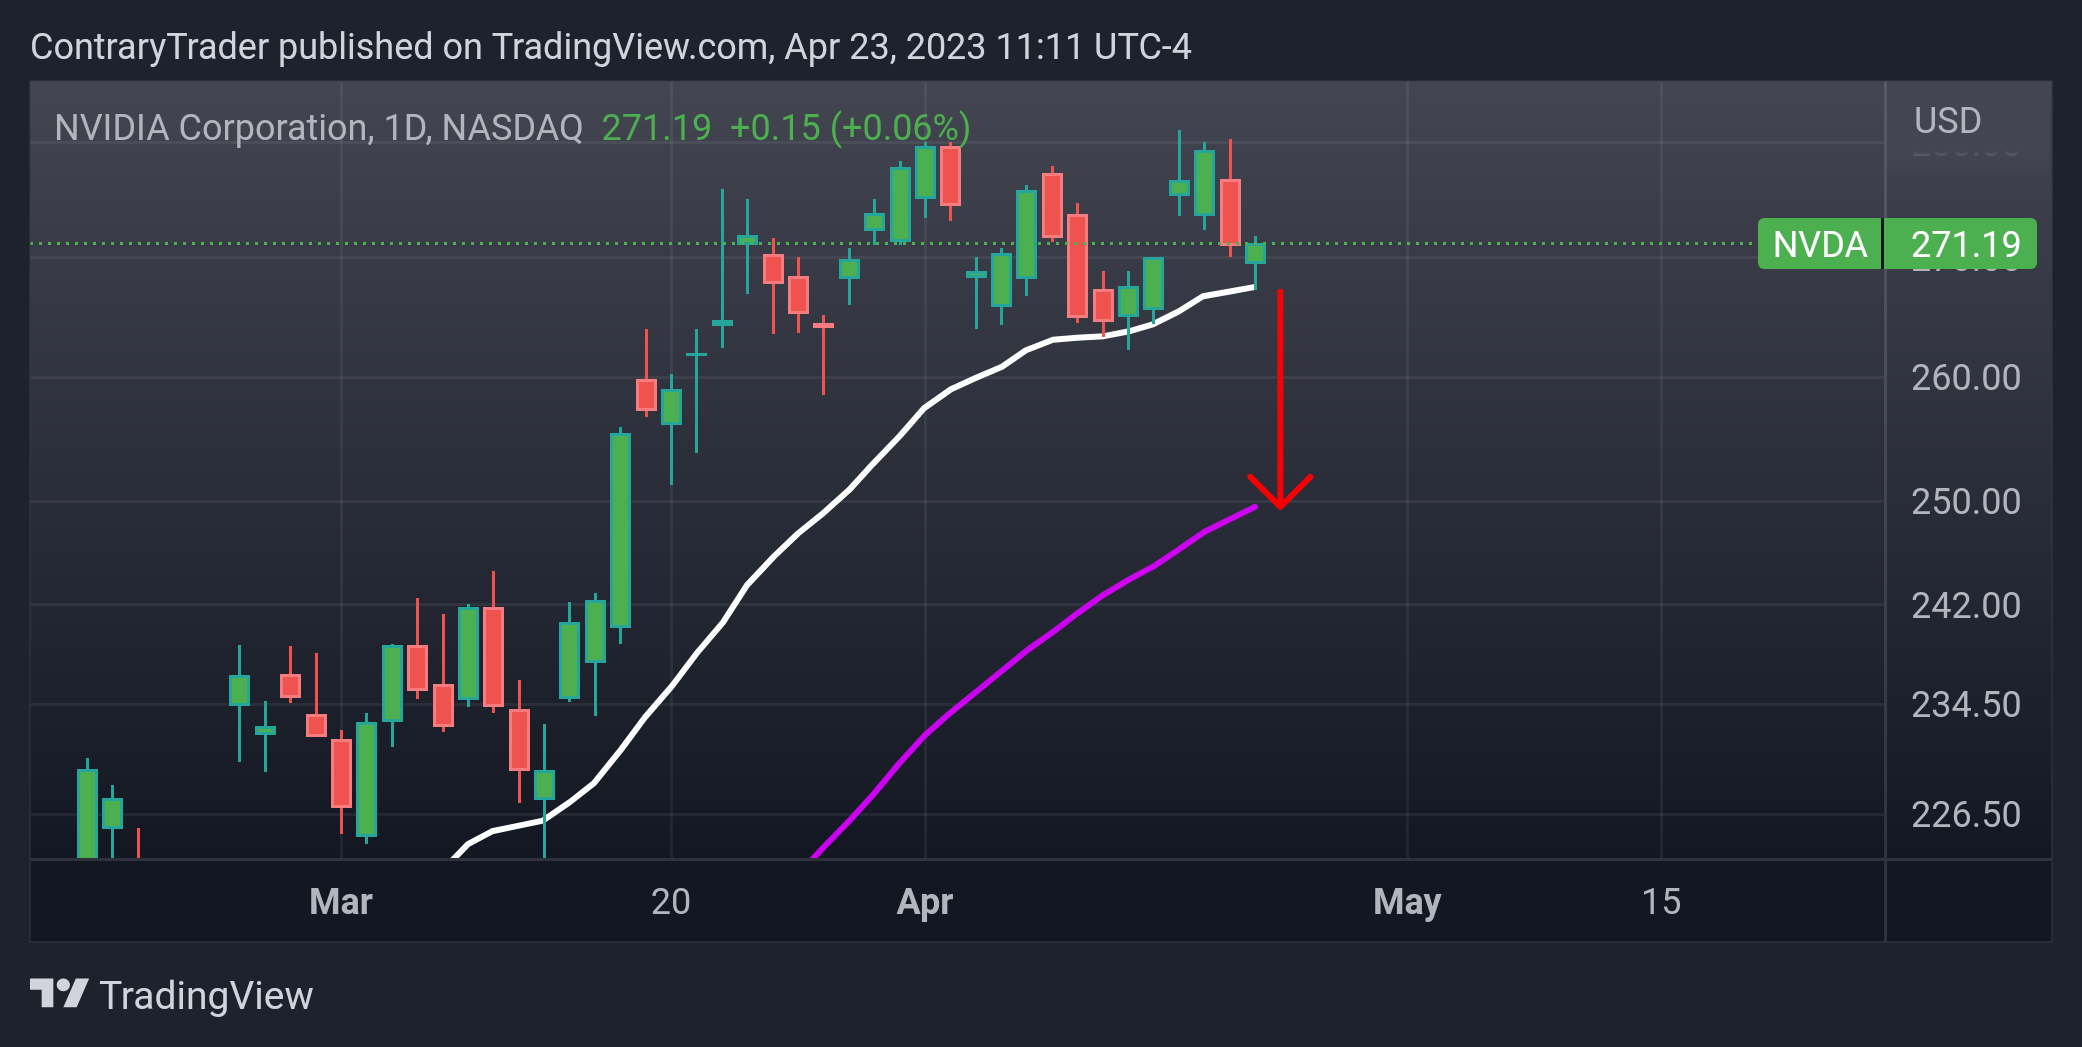This screenshot has width=2082, height=1047.
Task: Click the 15 date label on time axis
Action: tap(1661, 902)
